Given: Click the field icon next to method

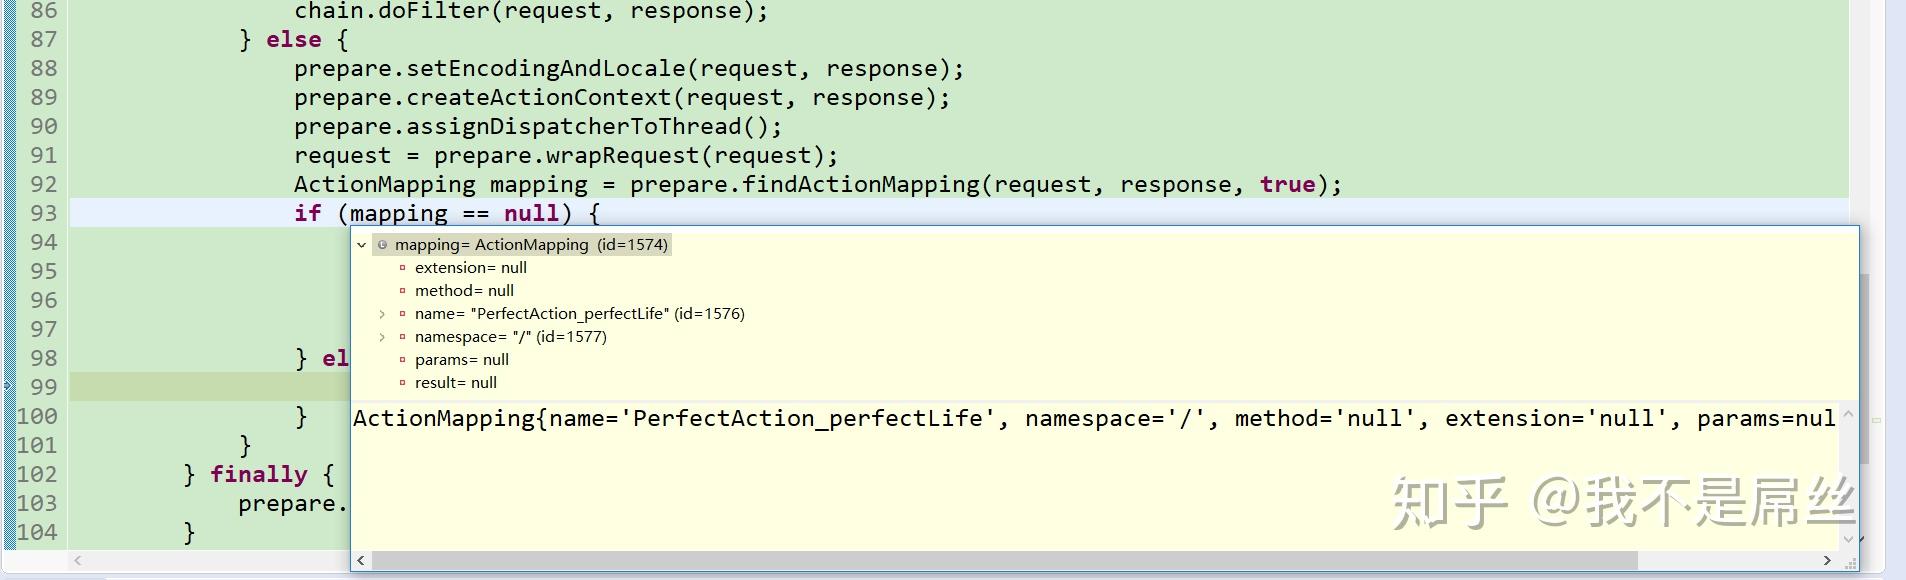Looking at the screenshot, I should 402,291.
